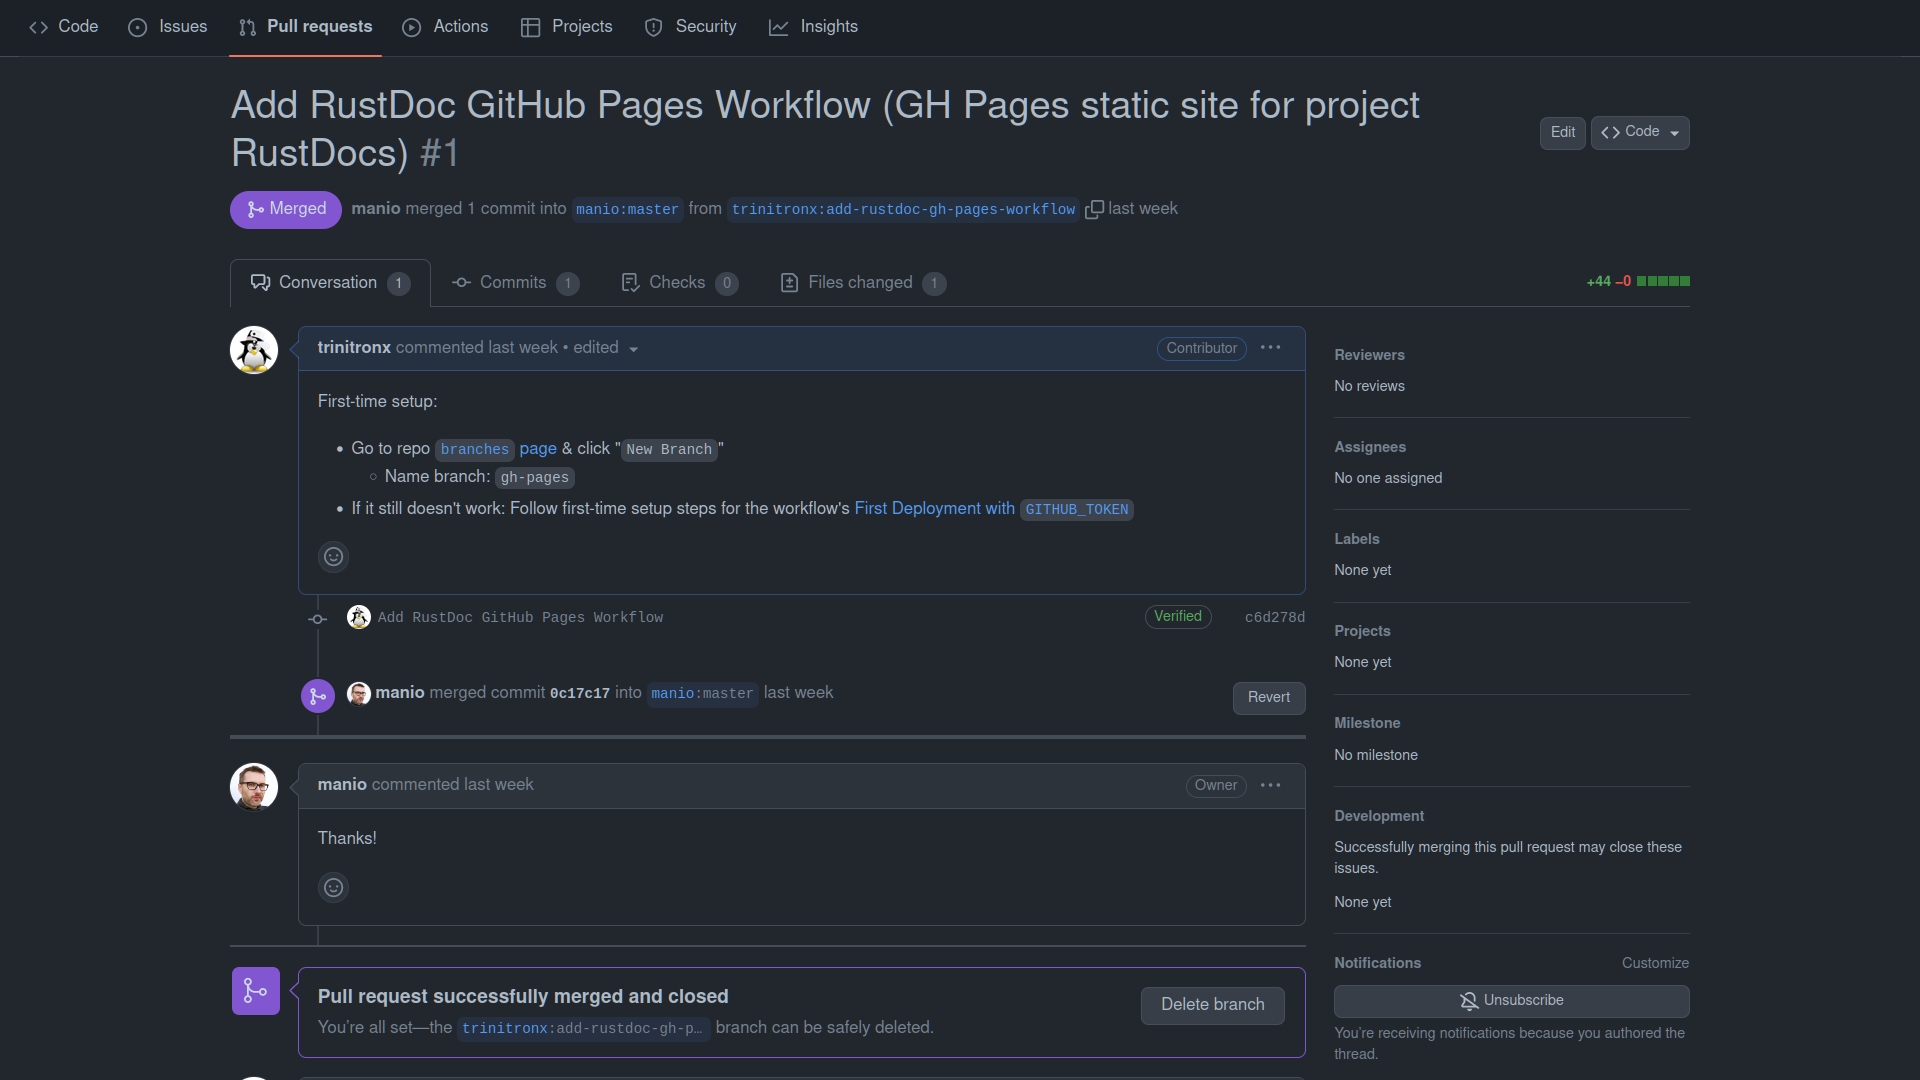Click the copy branch name icon
Viewport: 1920px width, 1080px height.
coord(1095,210)
